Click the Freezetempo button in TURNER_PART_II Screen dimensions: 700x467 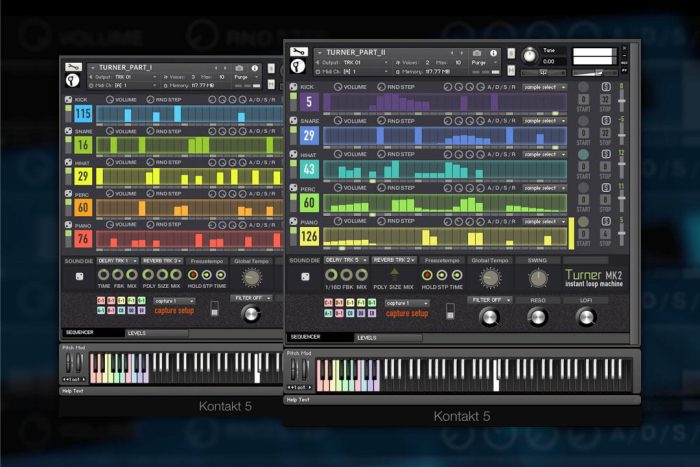point(442,260)
